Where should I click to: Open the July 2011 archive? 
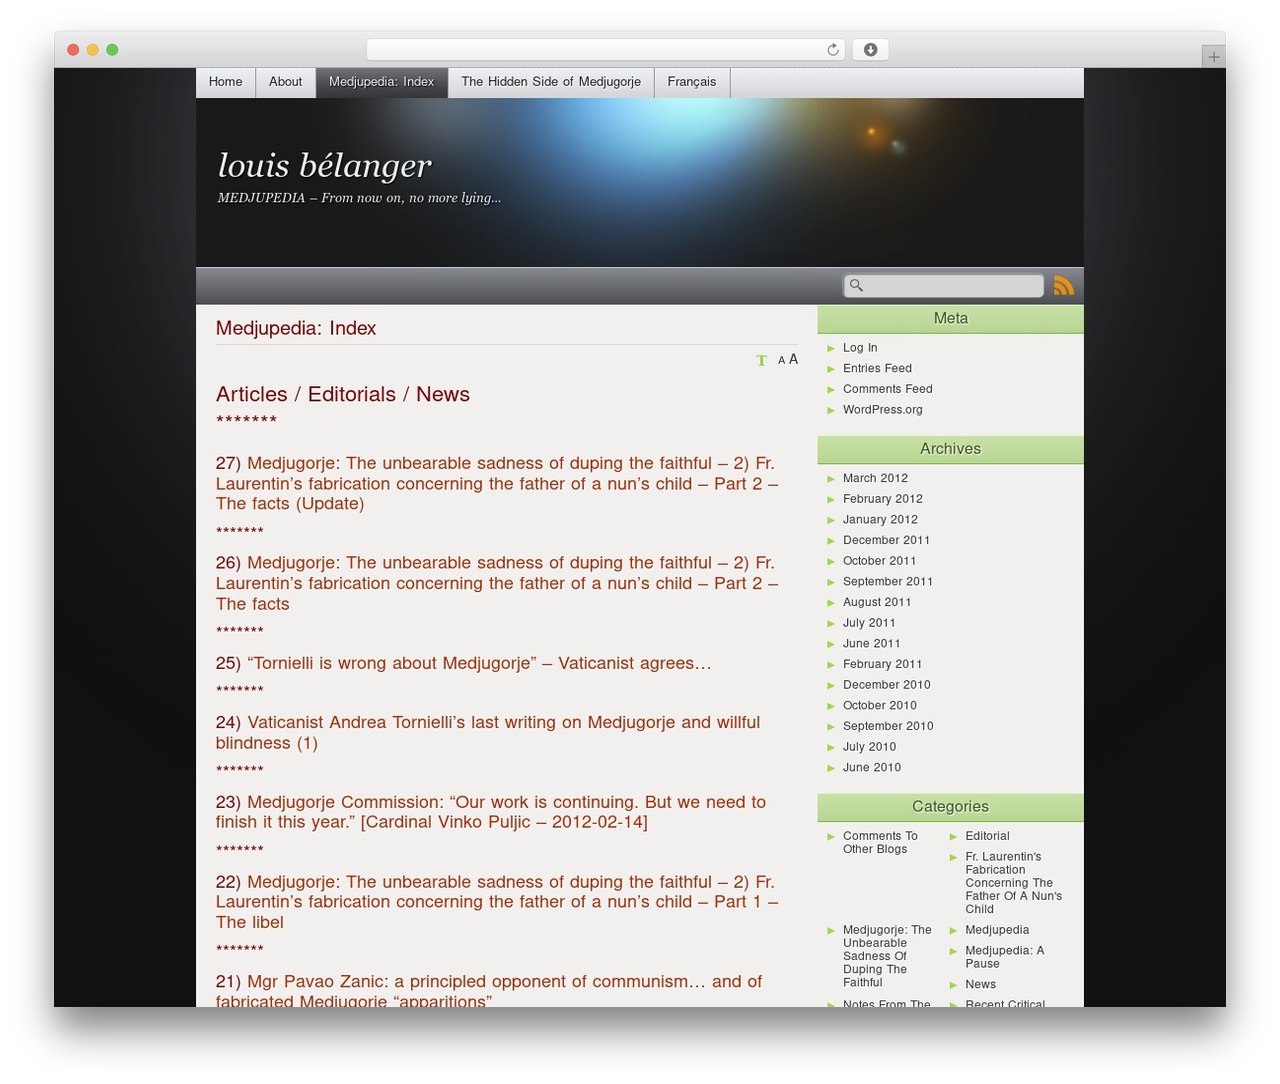869,623
